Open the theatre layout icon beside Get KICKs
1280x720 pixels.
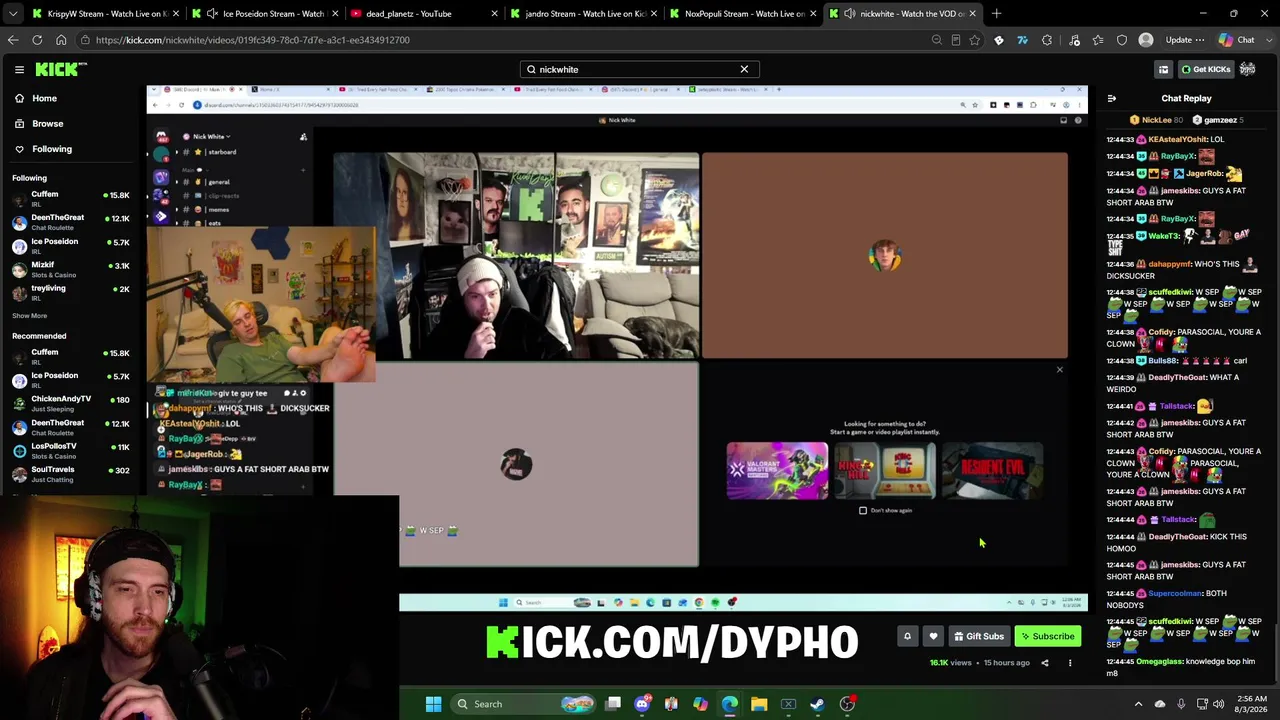click(x=1163, y=69)
